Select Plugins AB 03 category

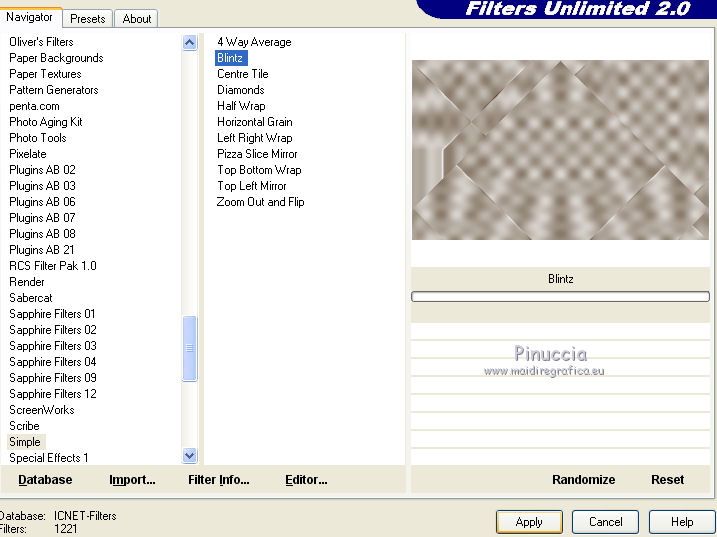pyautogui.click(x=42, y=186)
